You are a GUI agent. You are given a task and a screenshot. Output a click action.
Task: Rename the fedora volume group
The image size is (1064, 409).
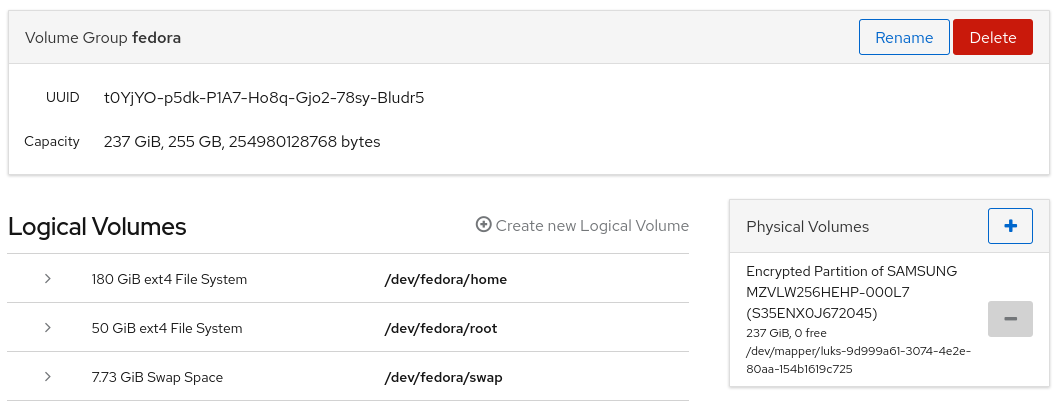[x=904, y=37]
